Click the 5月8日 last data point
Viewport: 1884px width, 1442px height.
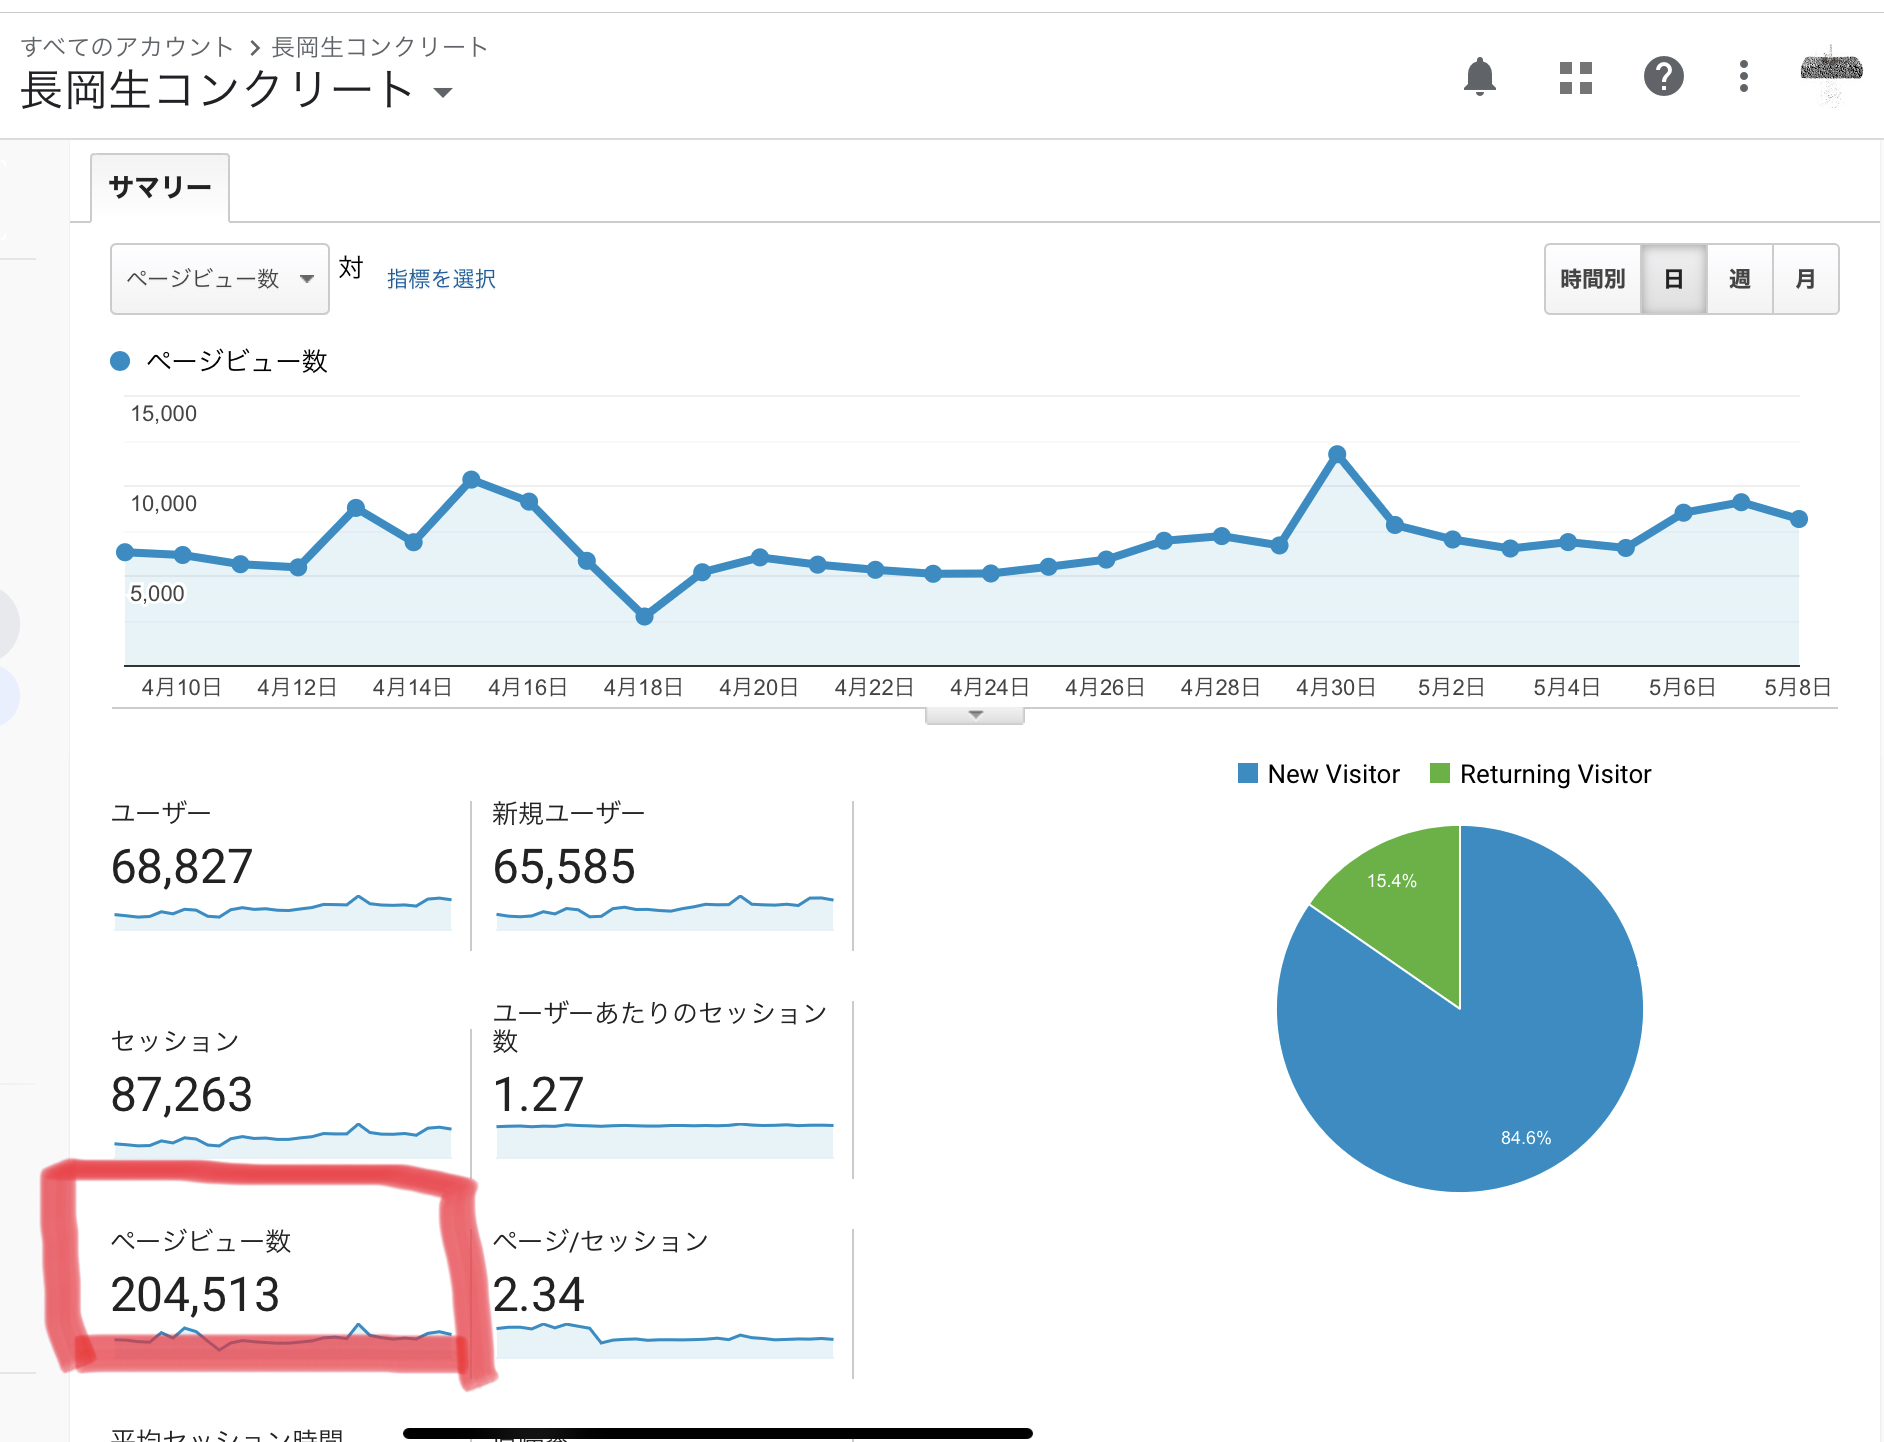point(1799,519)
